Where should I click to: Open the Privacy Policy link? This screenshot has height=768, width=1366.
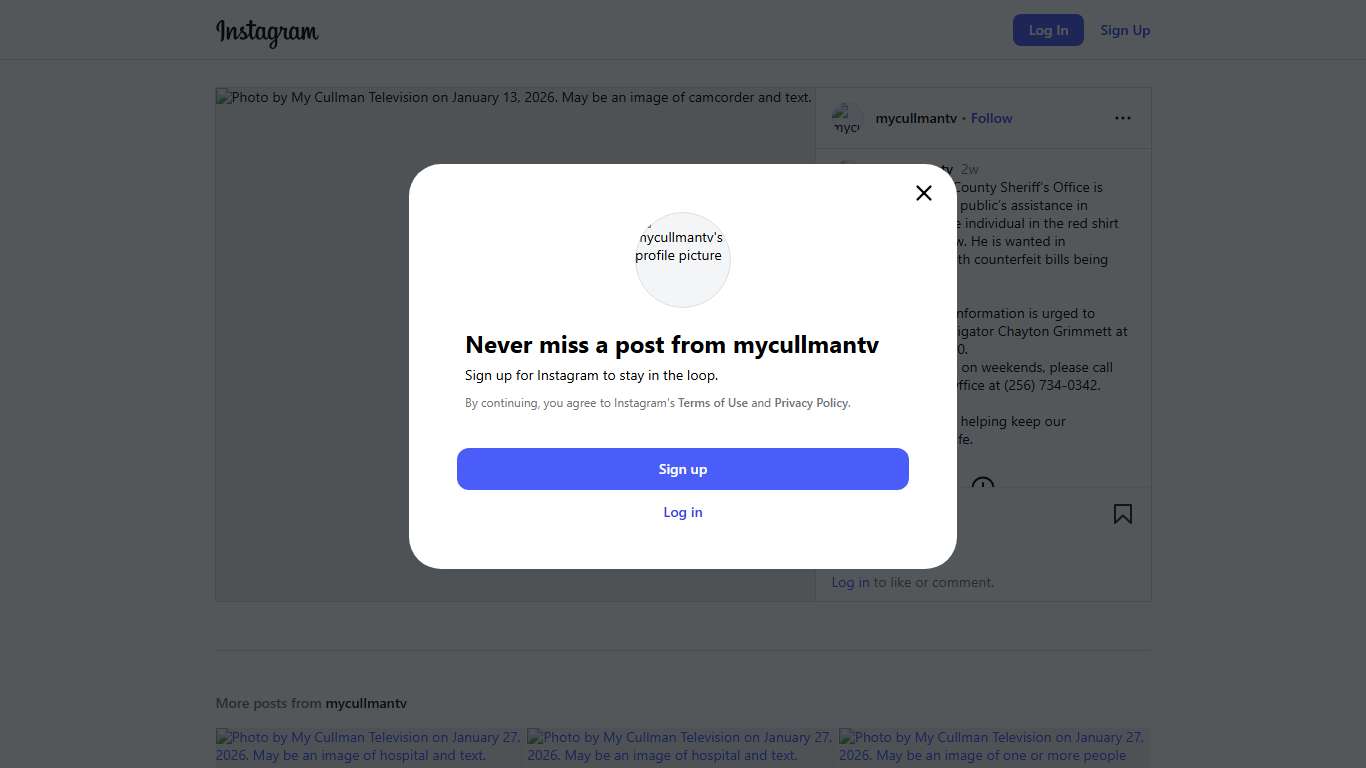[x=811, y=403]
